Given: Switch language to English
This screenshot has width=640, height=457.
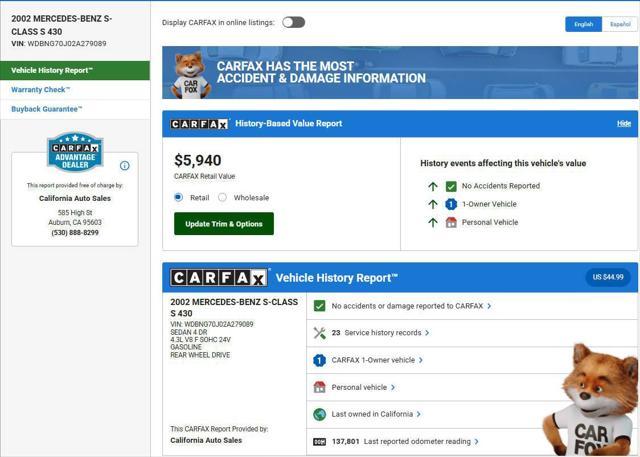Looking at the screenshot, I should pos(583,24).
